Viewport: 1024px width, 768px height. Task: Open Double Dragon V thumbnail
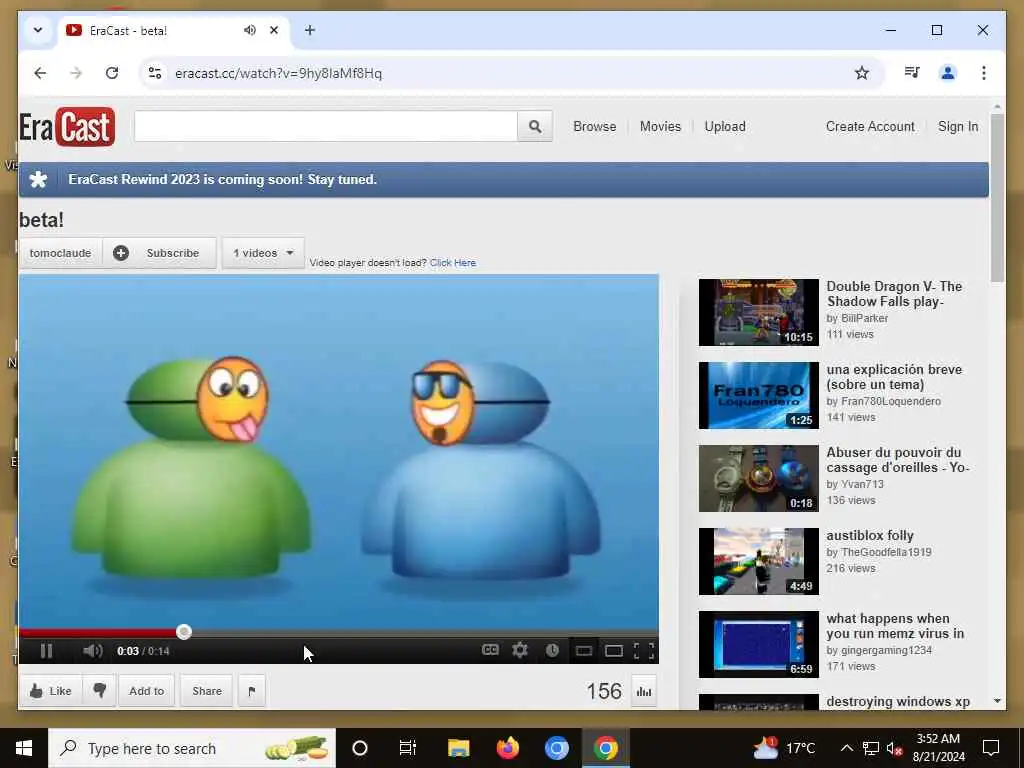point(758,312)
